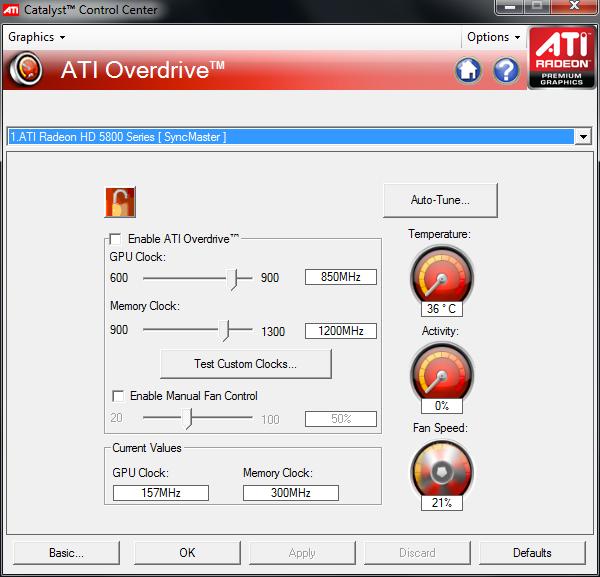The image size is (600, 577).
Task: Click the Fan Speed gauge dial
Action: (x=442, y=469)
